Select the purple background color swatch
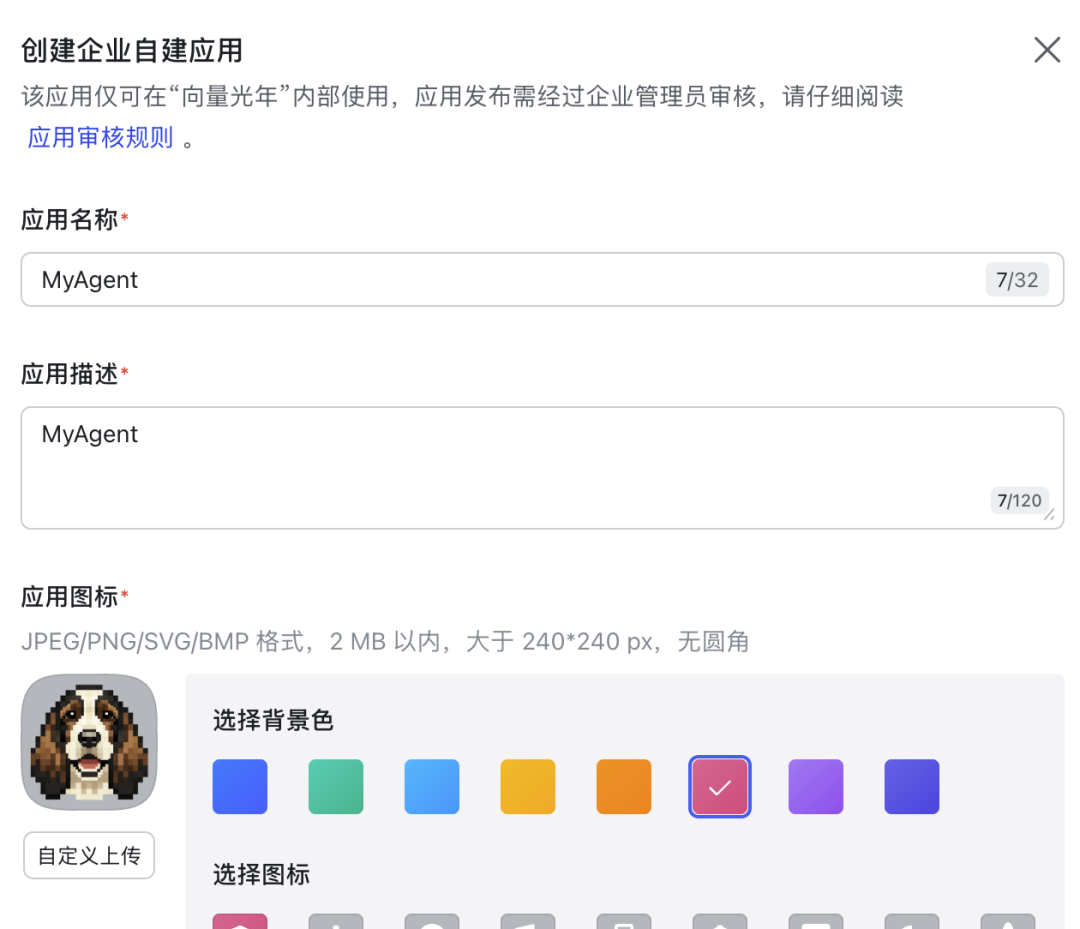This screenshot has height=929, width=1080. (x=816, y=786)
